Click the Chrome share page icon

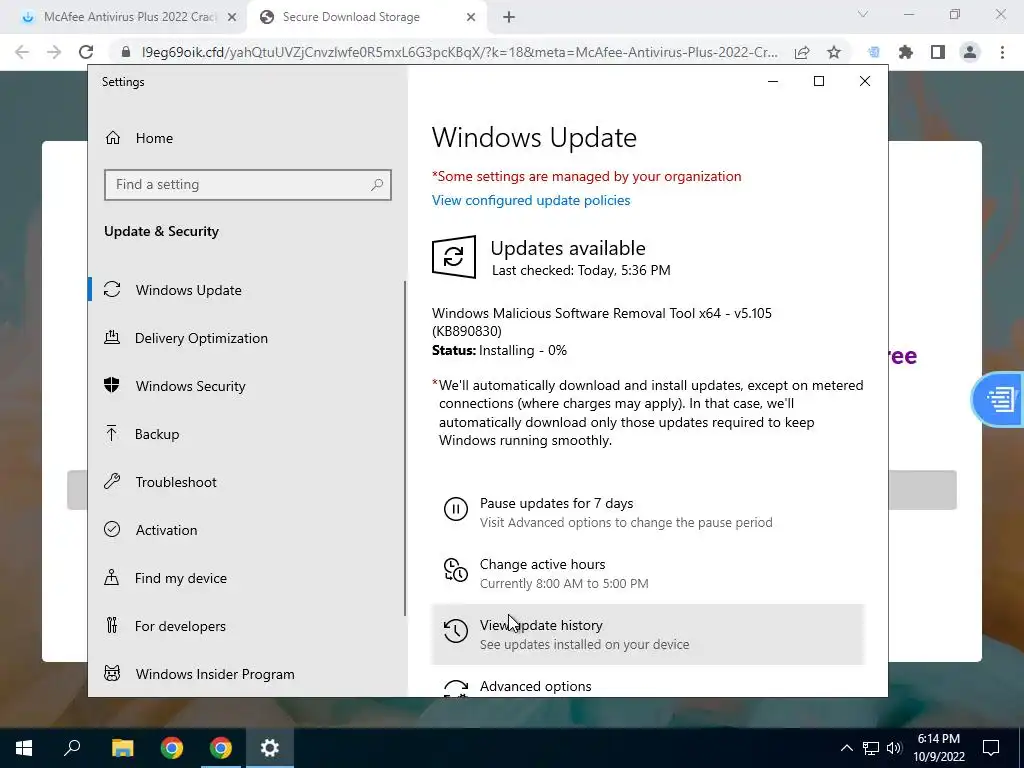[x=802, y=52]
